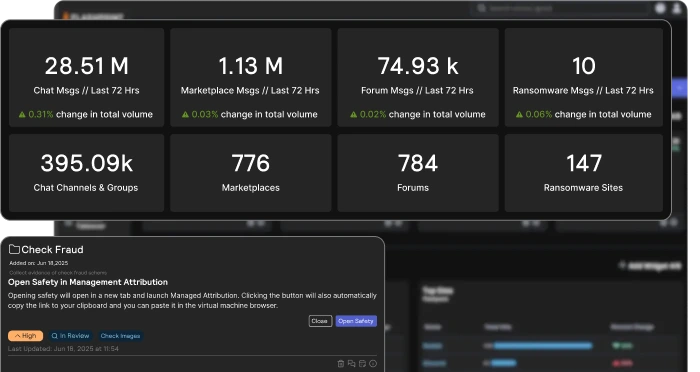Click the 0.06% change in total volume text

pyautogui.click(x=588, y=114)
